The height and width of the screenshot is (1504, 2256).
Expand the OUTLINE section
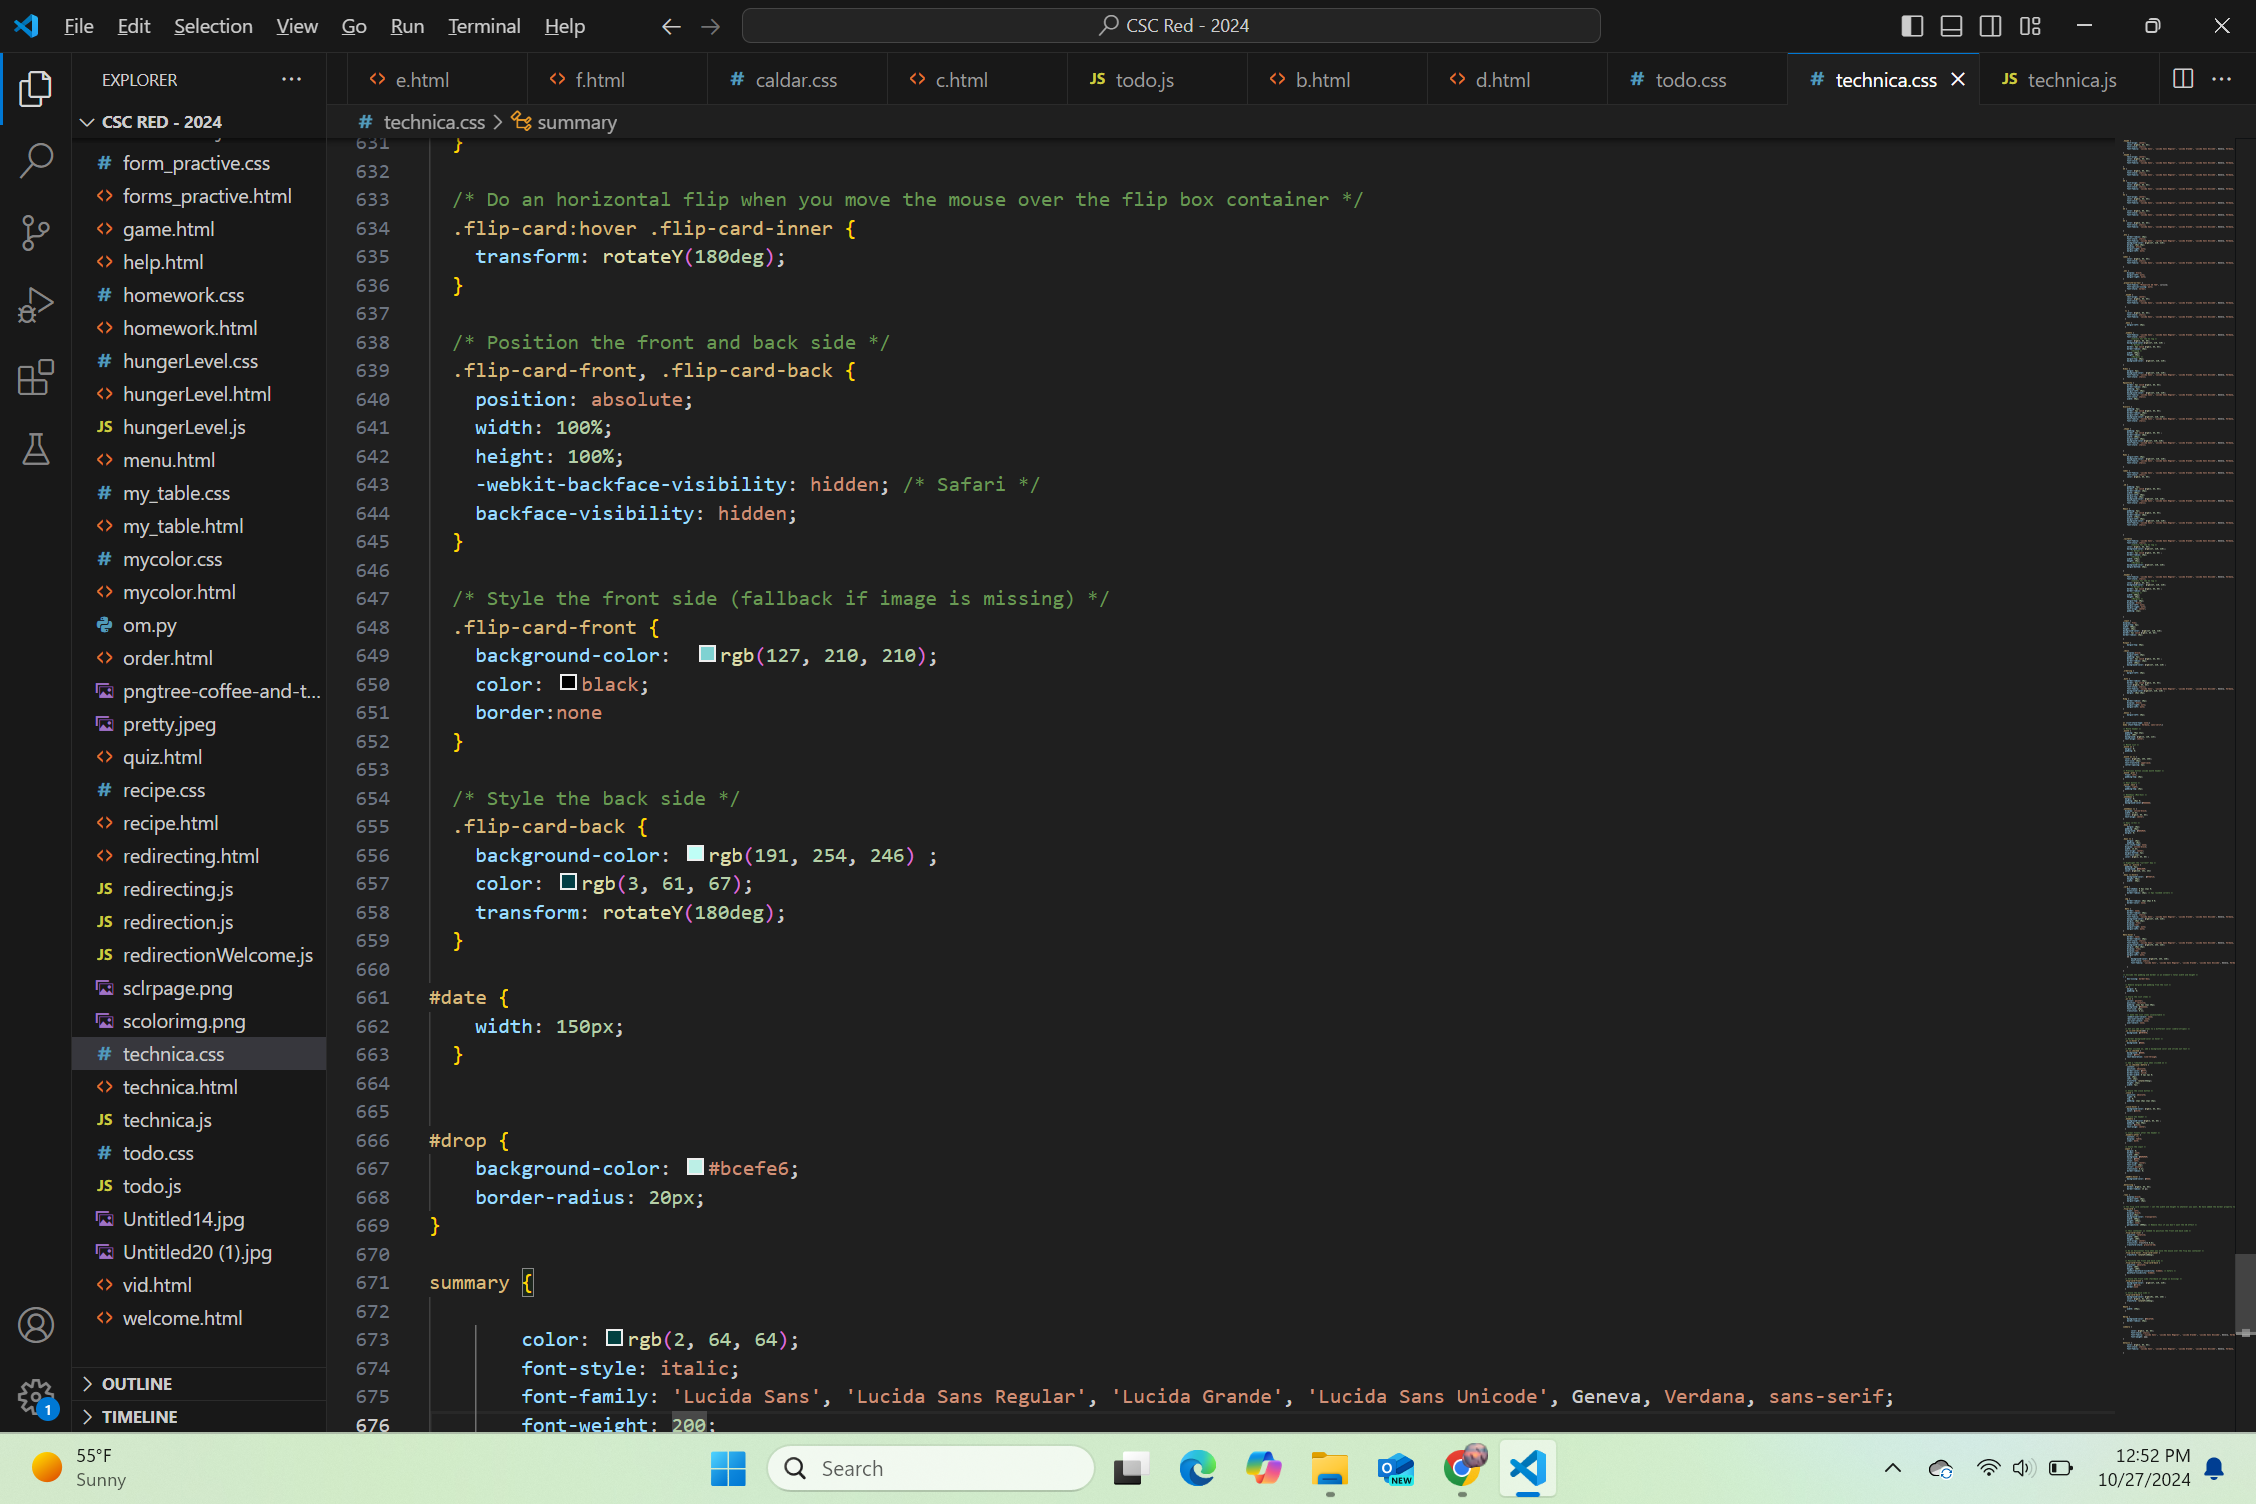[137, 1383]
